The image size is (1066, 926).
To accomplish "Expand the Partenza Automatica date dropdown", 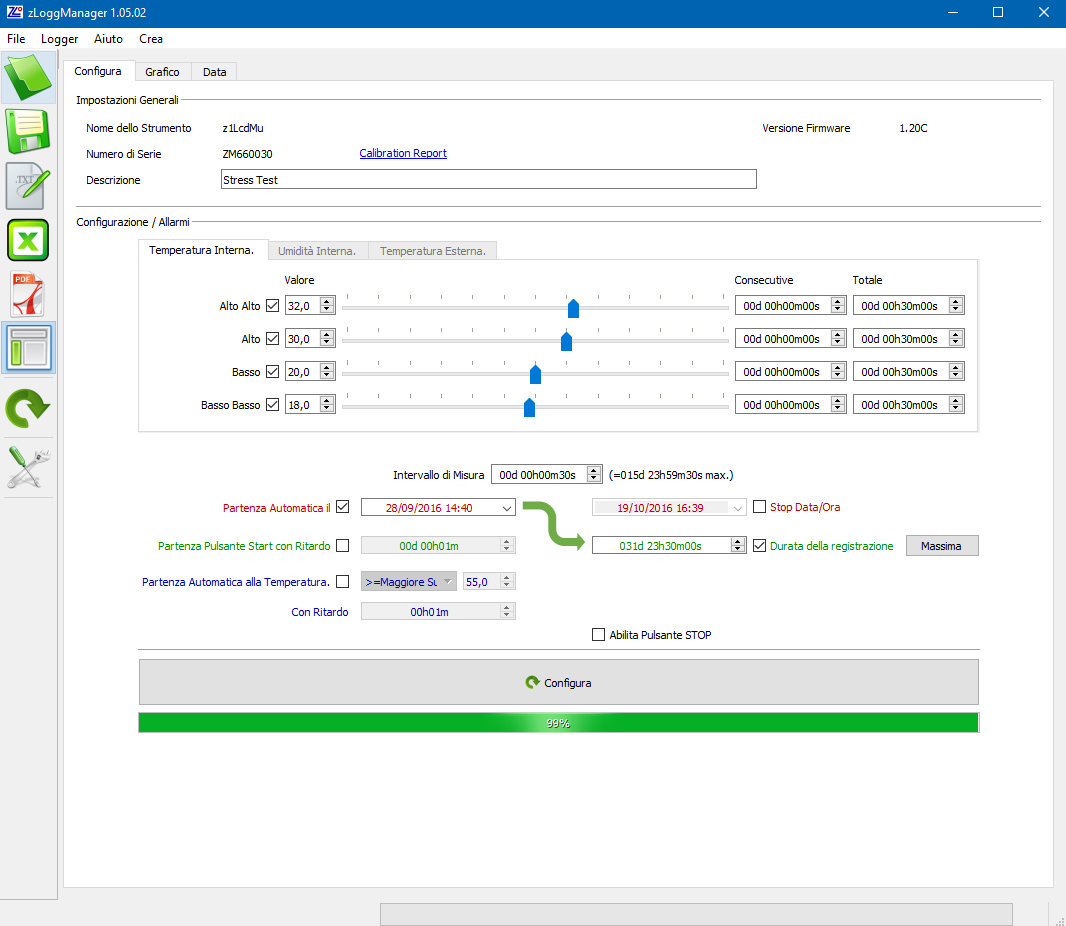I will pyautogui.click(x=505, y=508).
